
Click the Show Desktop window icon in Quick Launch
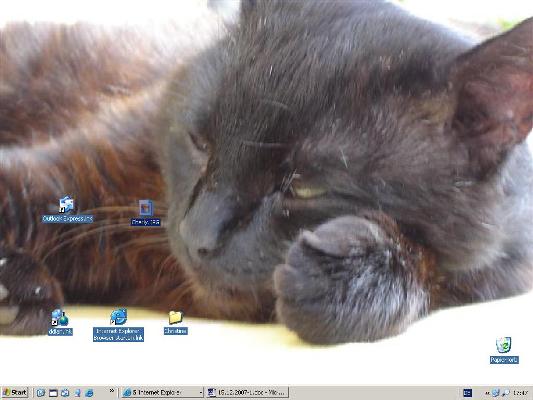pyautogui.click(x=53, y=393)
